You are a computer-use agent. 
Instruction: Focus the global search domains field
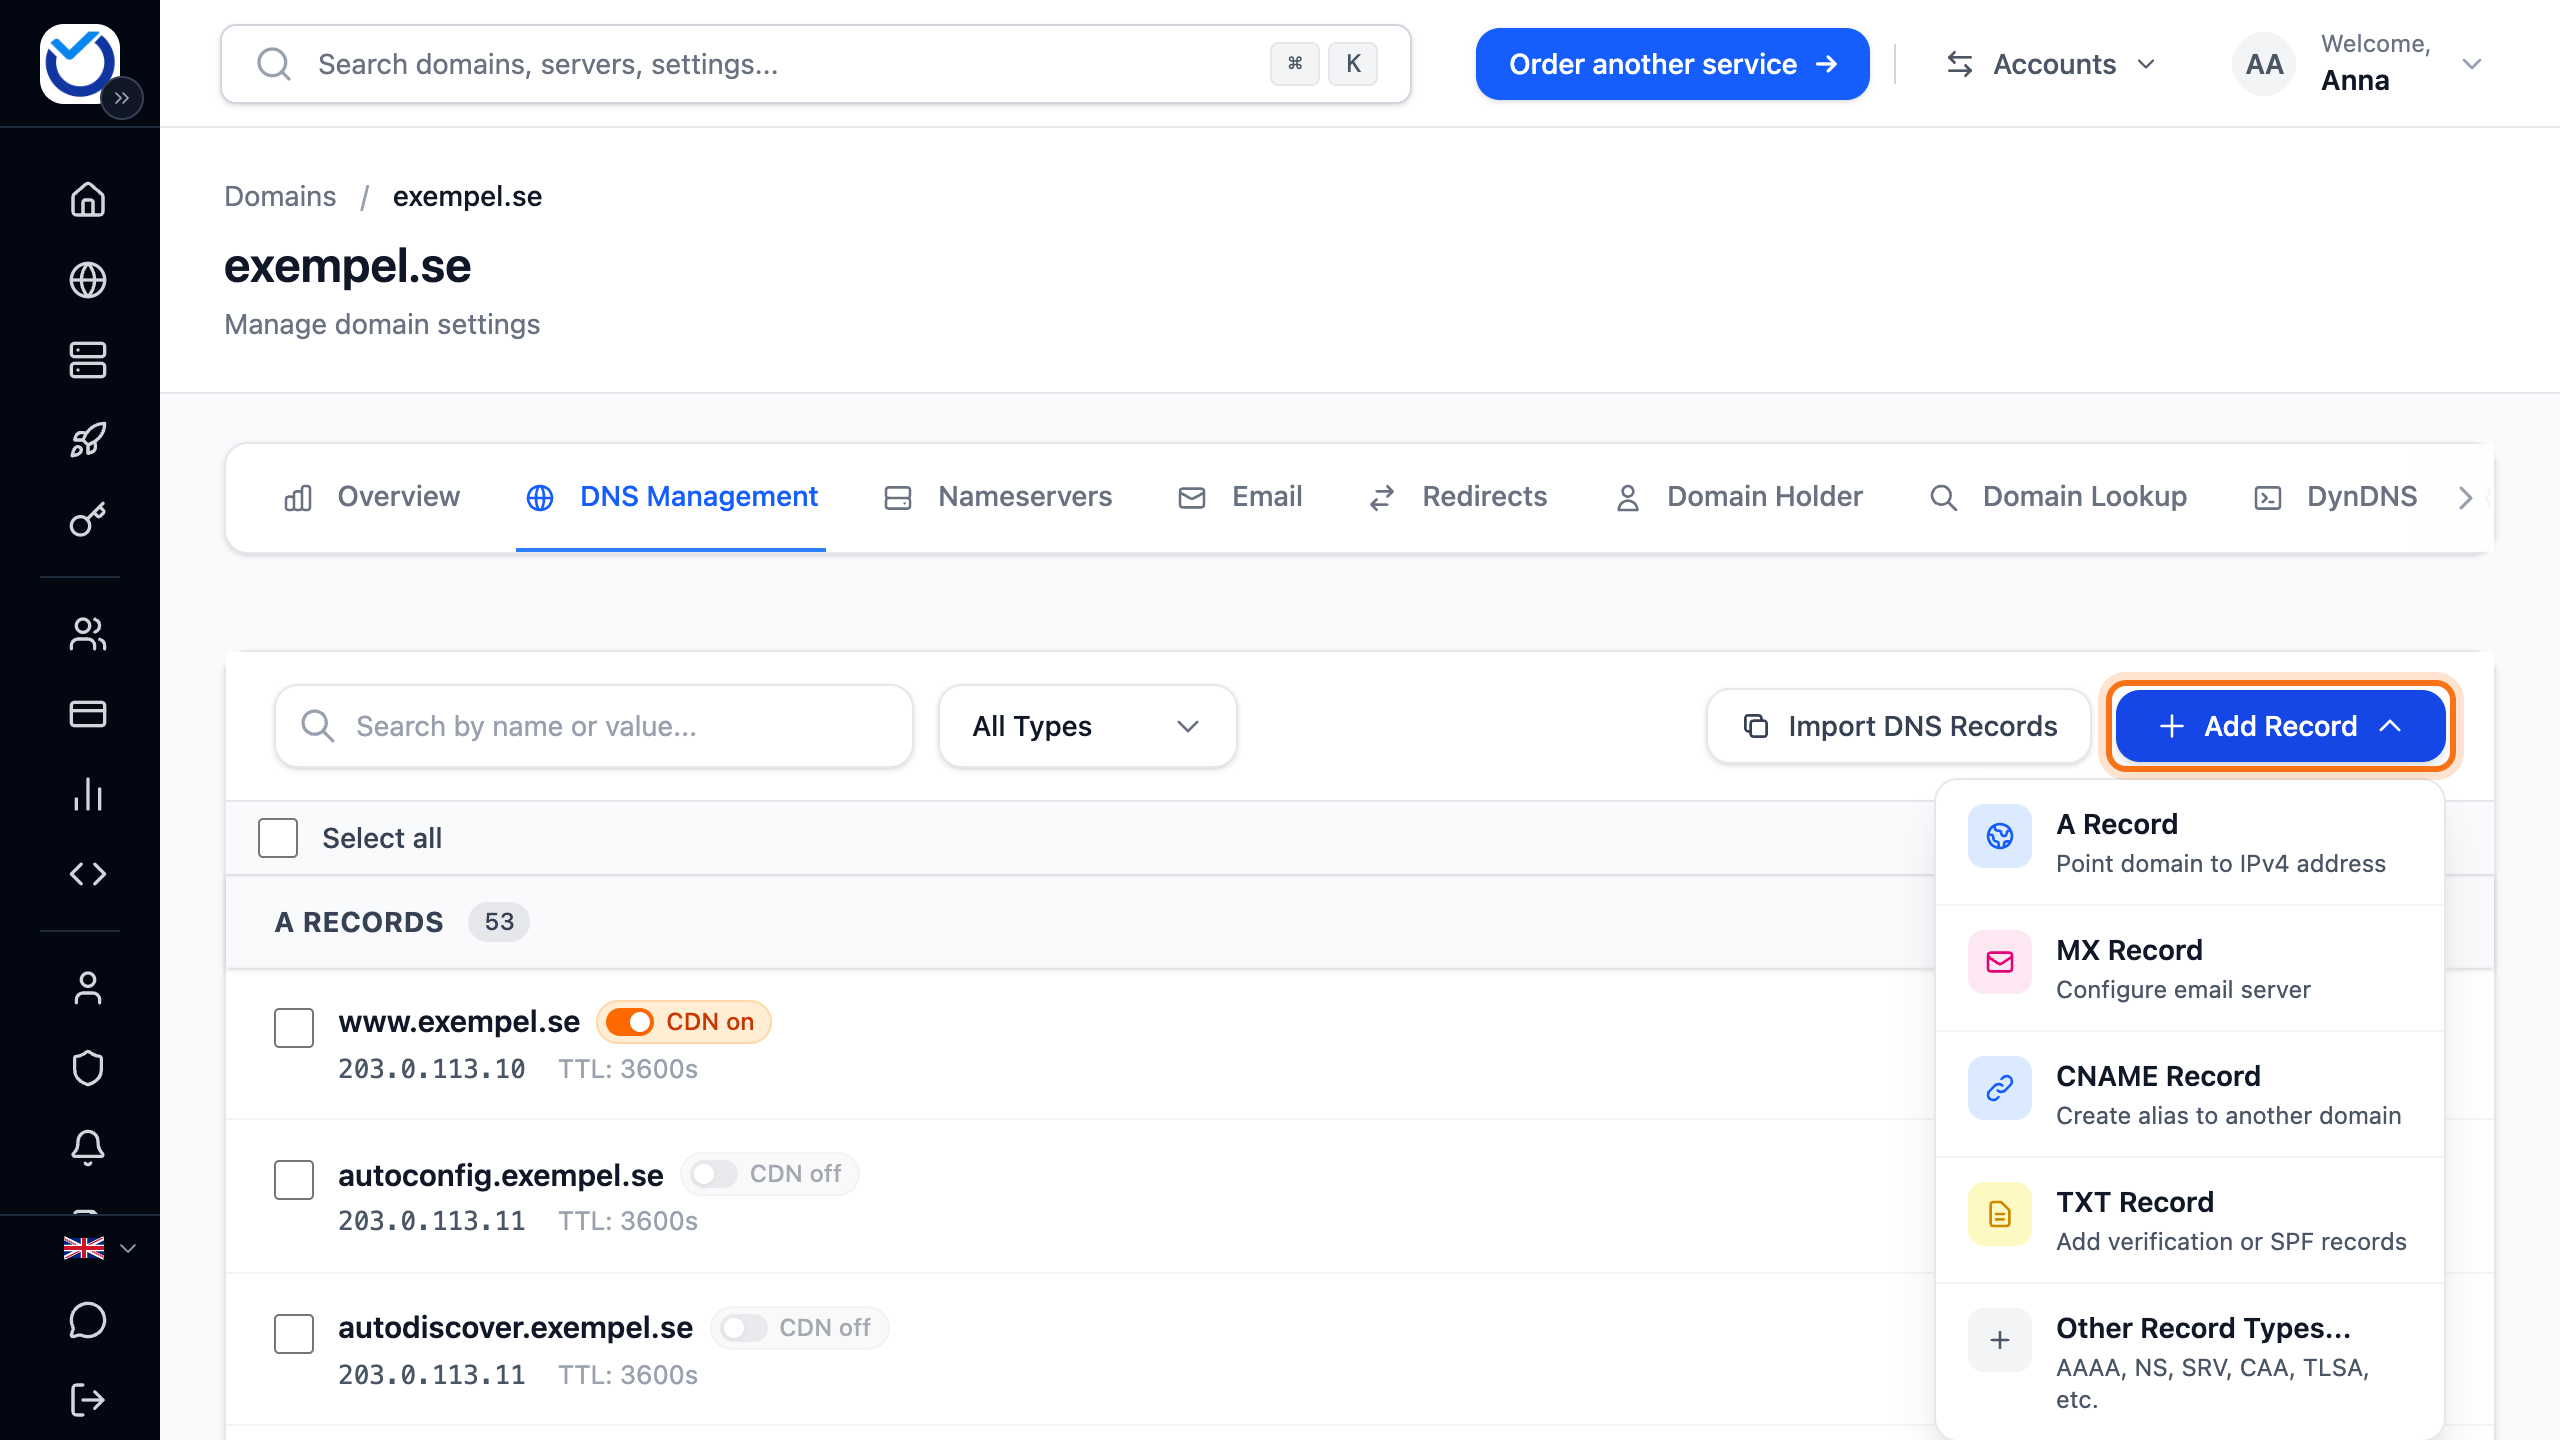pos(815,64)
